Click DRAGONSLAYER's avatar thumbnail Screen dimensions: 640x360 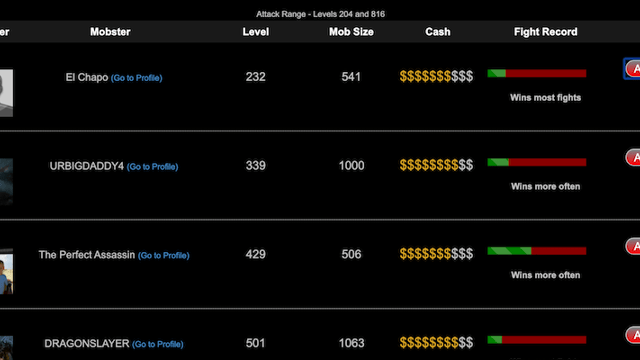point(6,348)
